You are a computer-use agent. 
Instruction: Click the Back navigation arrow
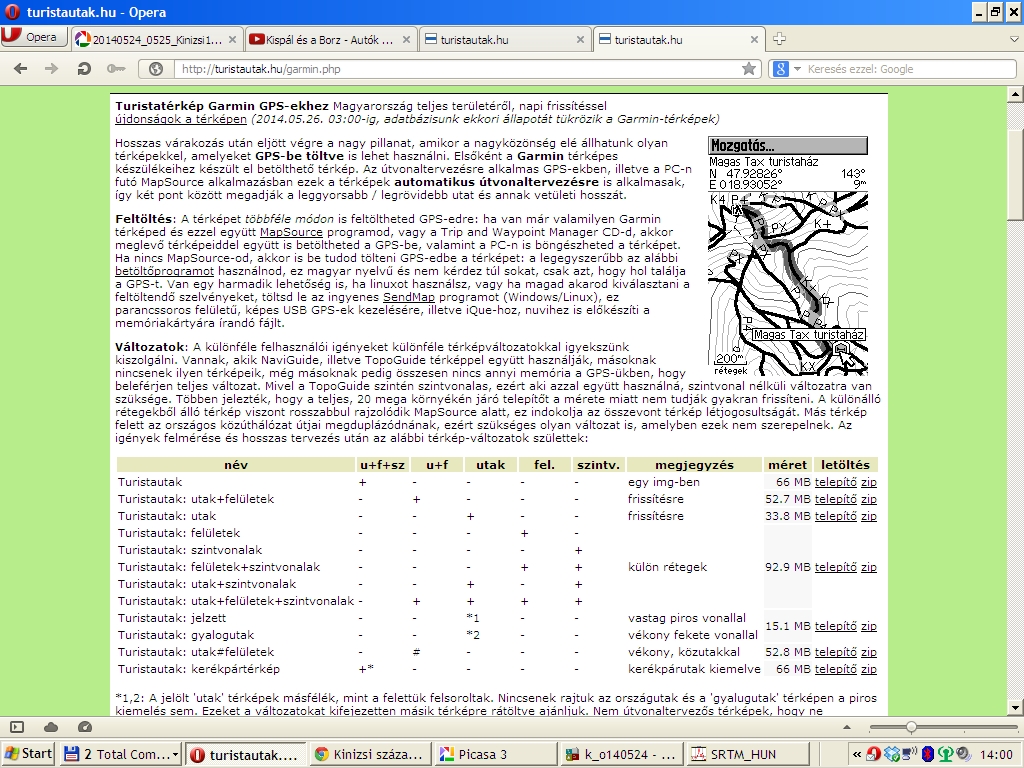click(x=22, y=69)
